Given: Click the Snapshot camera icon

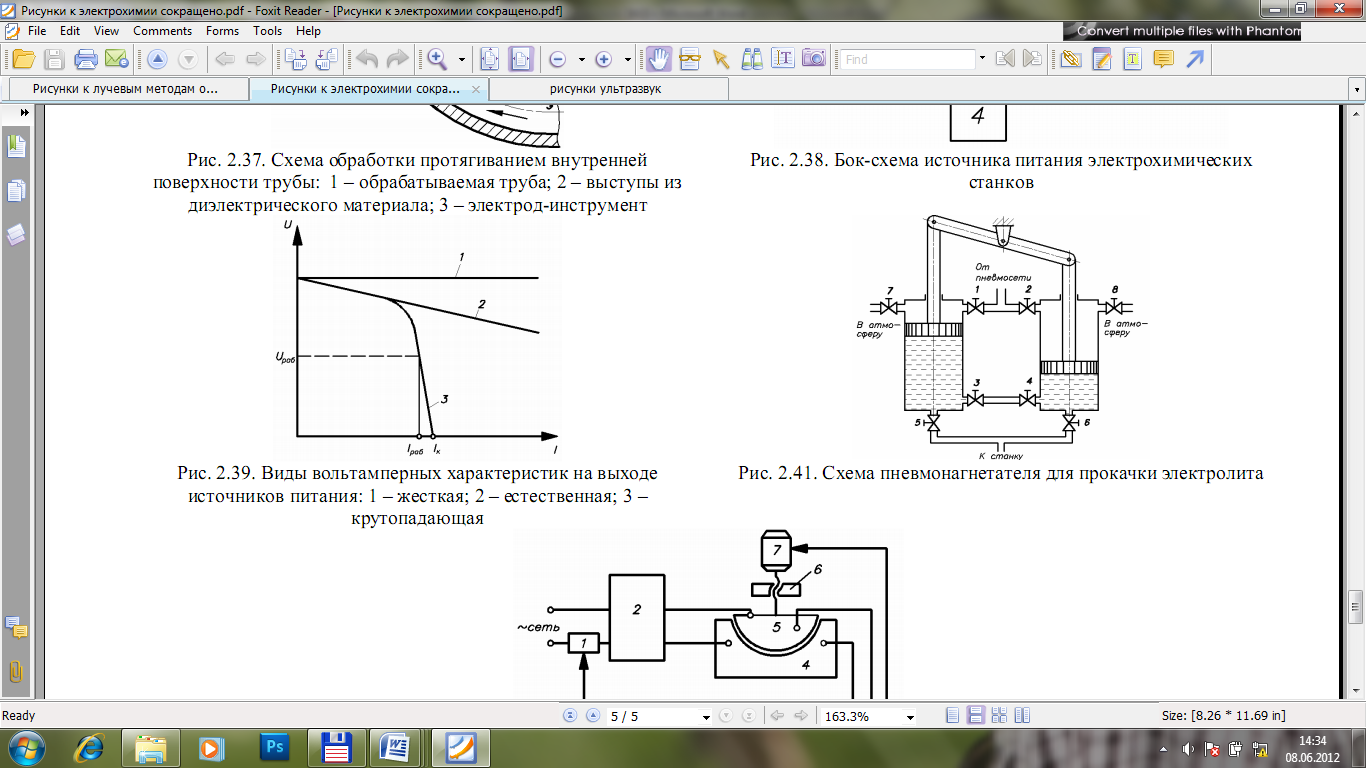Looking at the screenshot, I should tap(814, 59).
